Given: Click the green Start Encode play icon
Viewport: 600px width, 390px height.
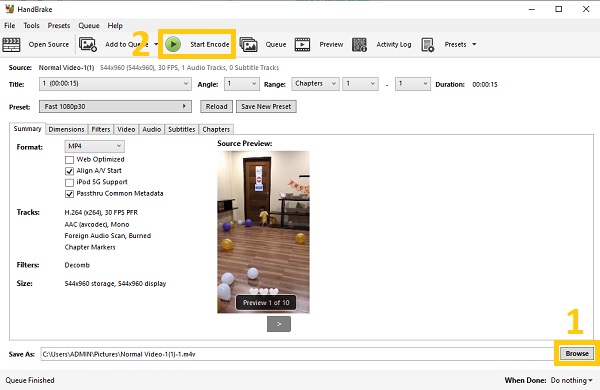Looking at the screenshot, I should 173,44.
